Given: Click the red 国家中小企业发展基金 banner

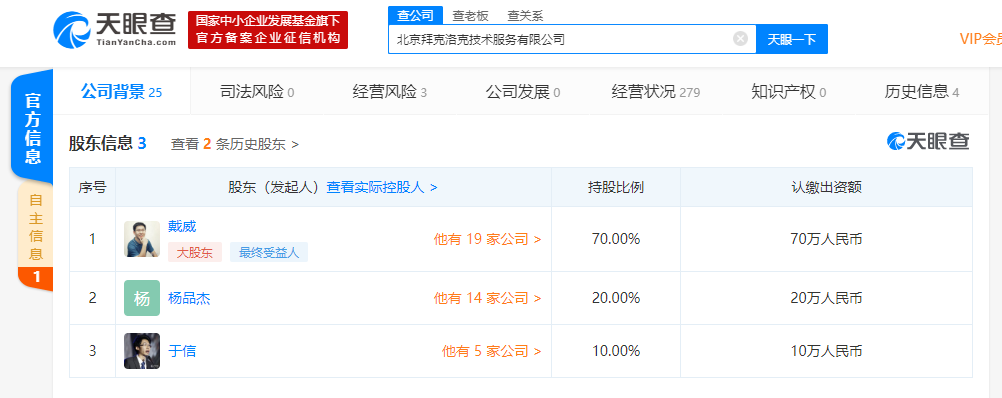Looking at the screenshot, I should tap(268, 30).
